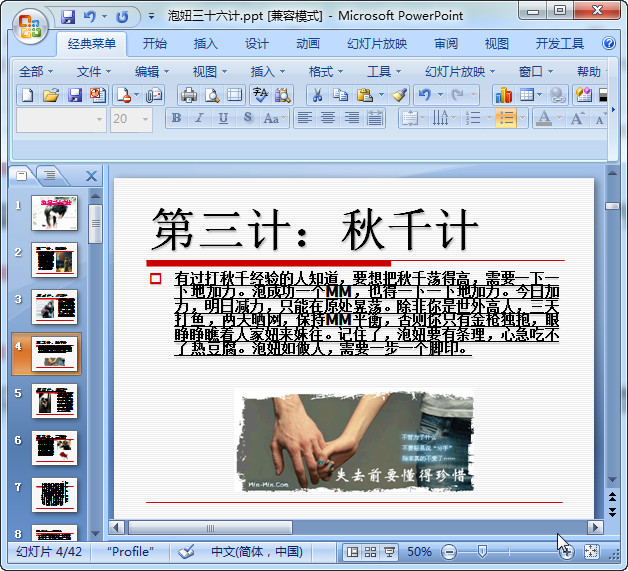This screenshot has width=628, height=571.
Task: Open Customize Quick Access Toolbar arrow
Action: (x=151, y=16)
